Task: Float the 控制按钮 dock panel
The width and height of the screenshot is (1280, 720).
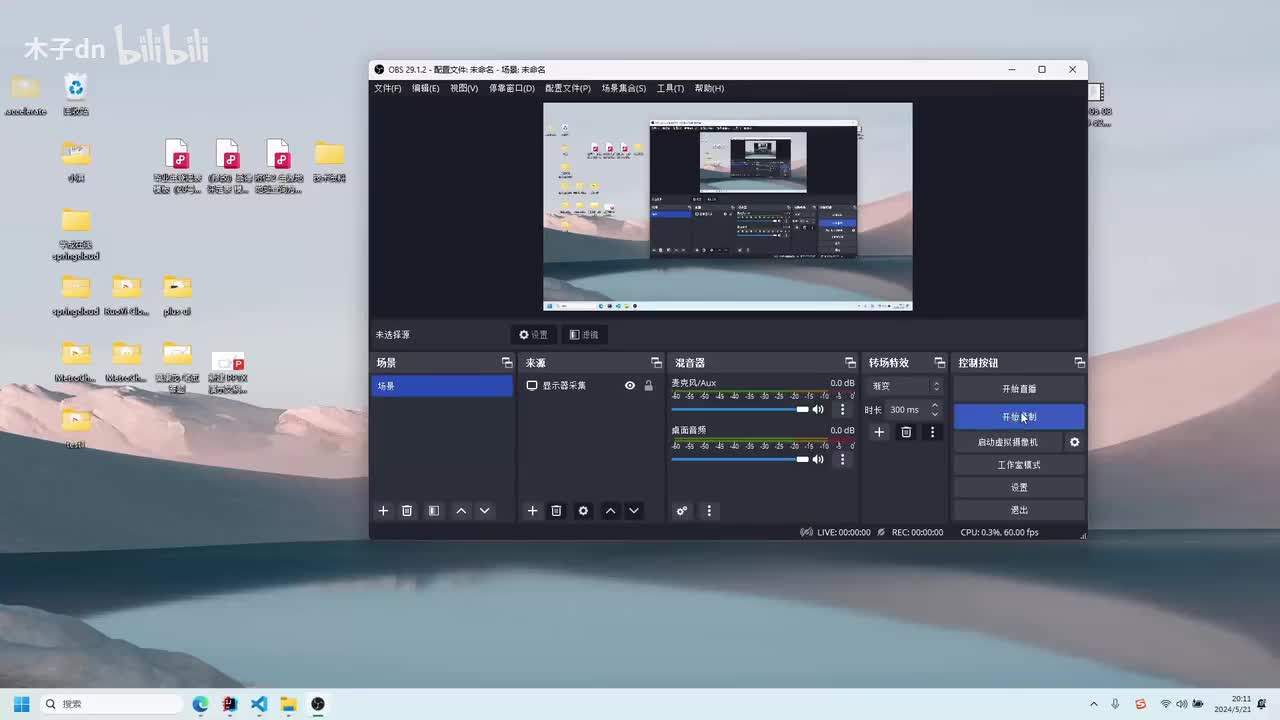Action: coord(1079,362)
